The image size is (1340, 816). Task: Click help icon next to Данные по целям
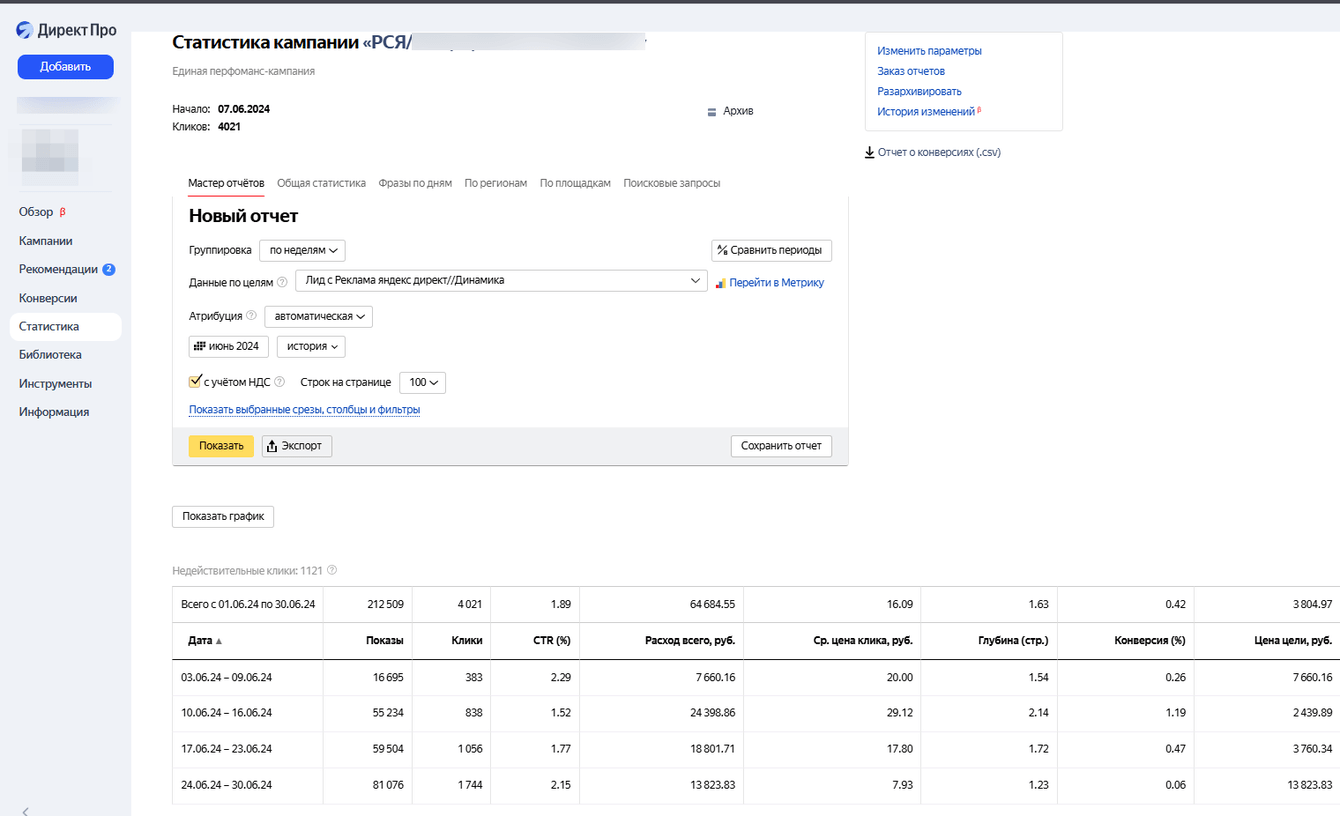click(x=282, y=282)
